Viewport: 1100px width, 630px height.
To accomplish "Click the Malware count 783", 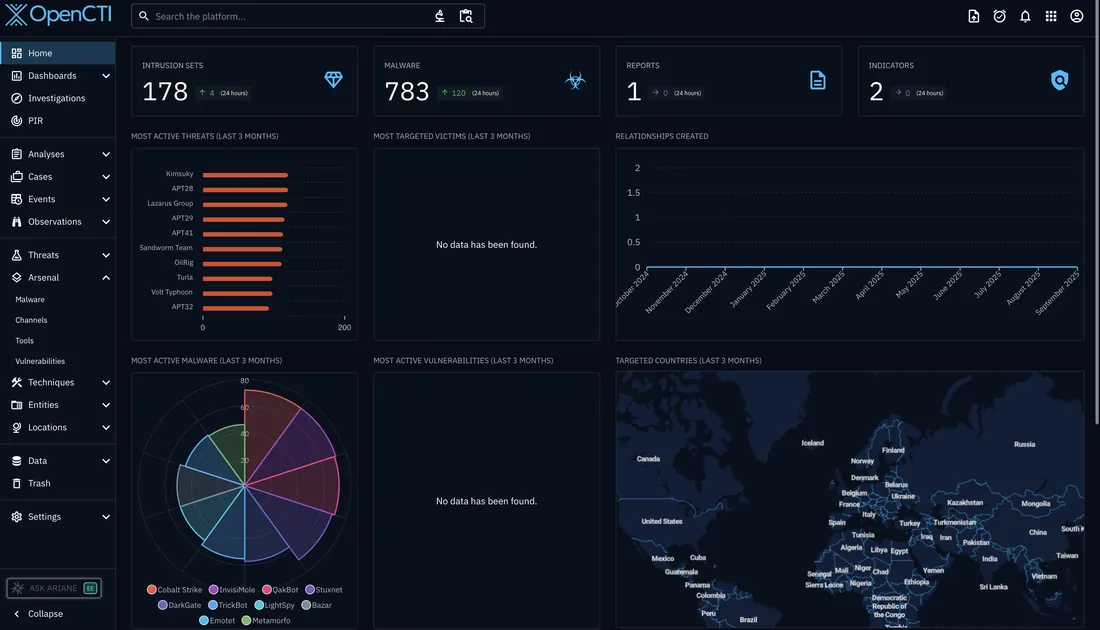I will pos(407,92).
